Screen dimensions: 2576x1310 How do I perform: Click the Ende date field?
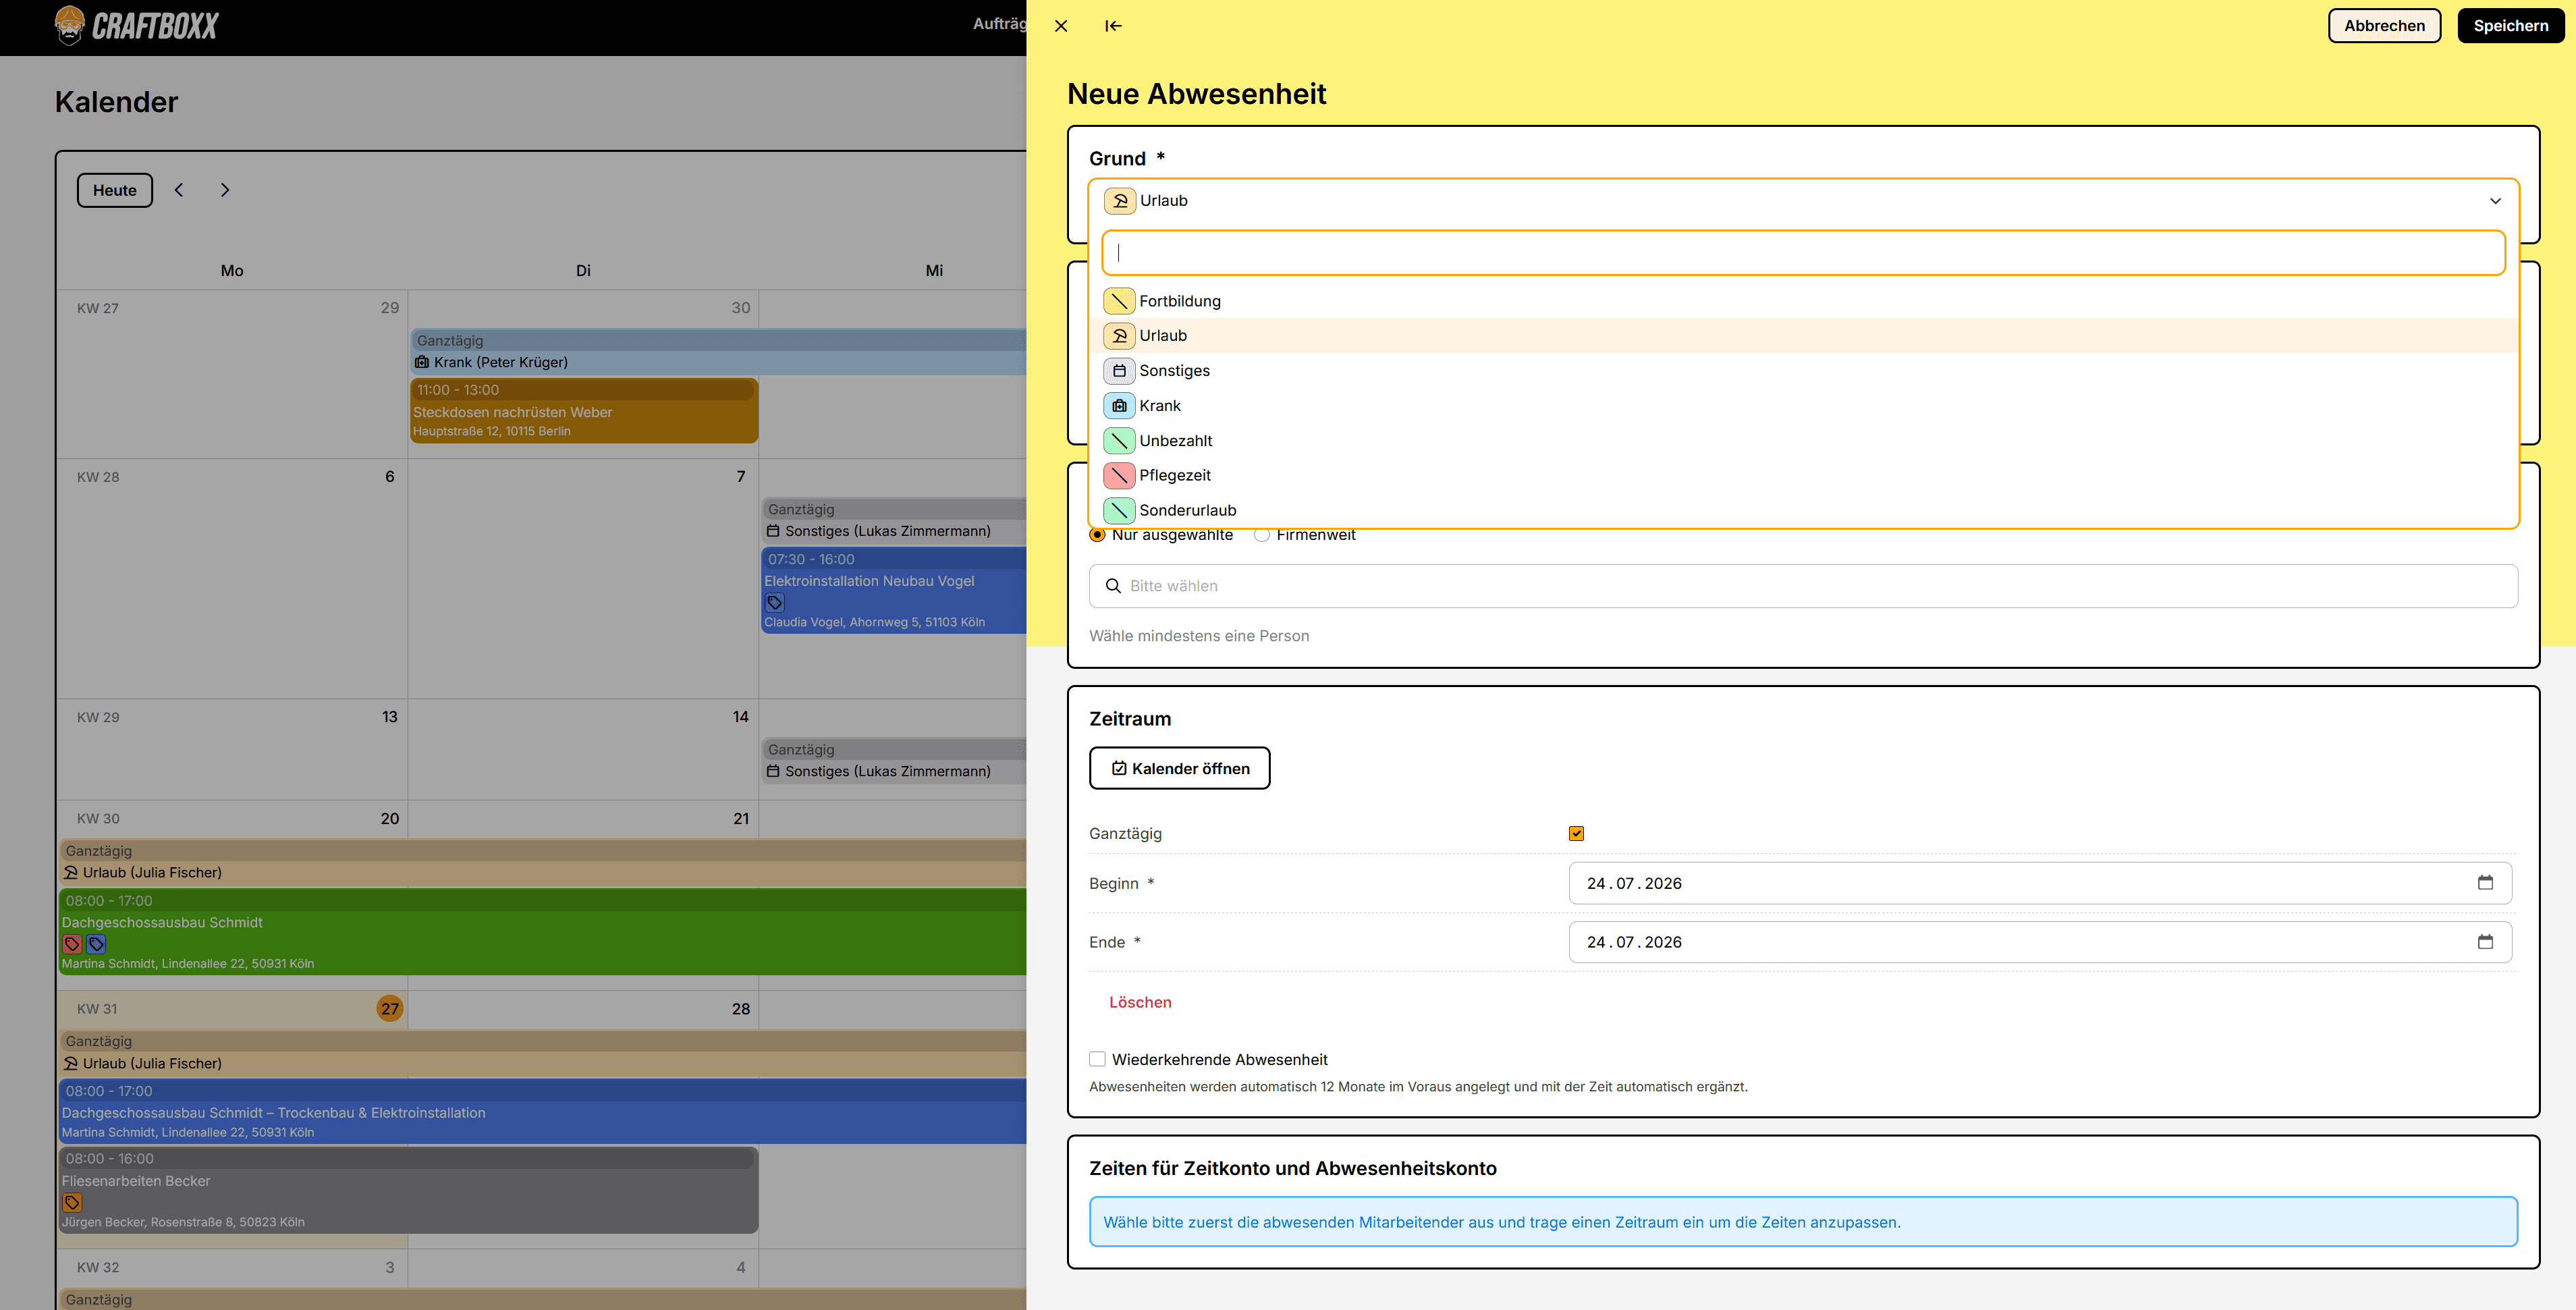point(2040,942)
